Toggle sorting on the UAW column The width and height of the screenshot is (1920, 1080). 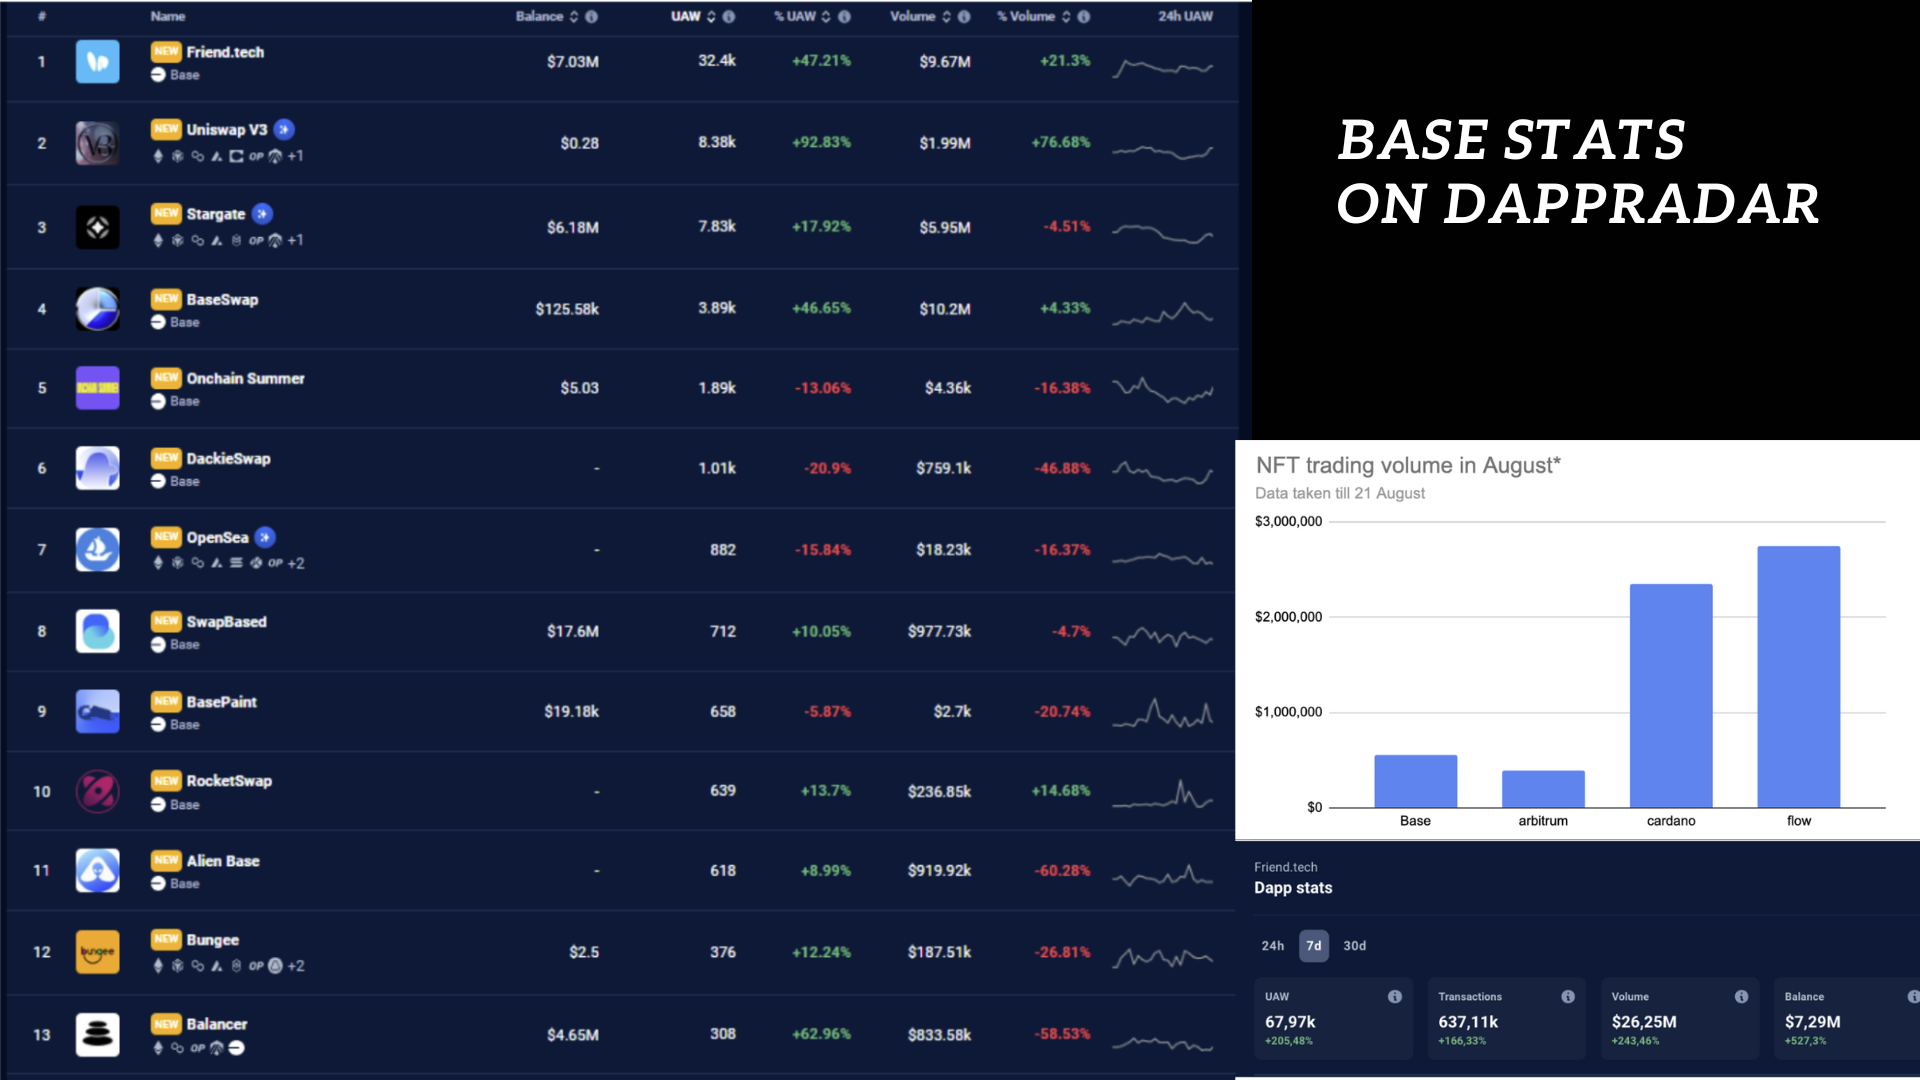tap(710, 16)
